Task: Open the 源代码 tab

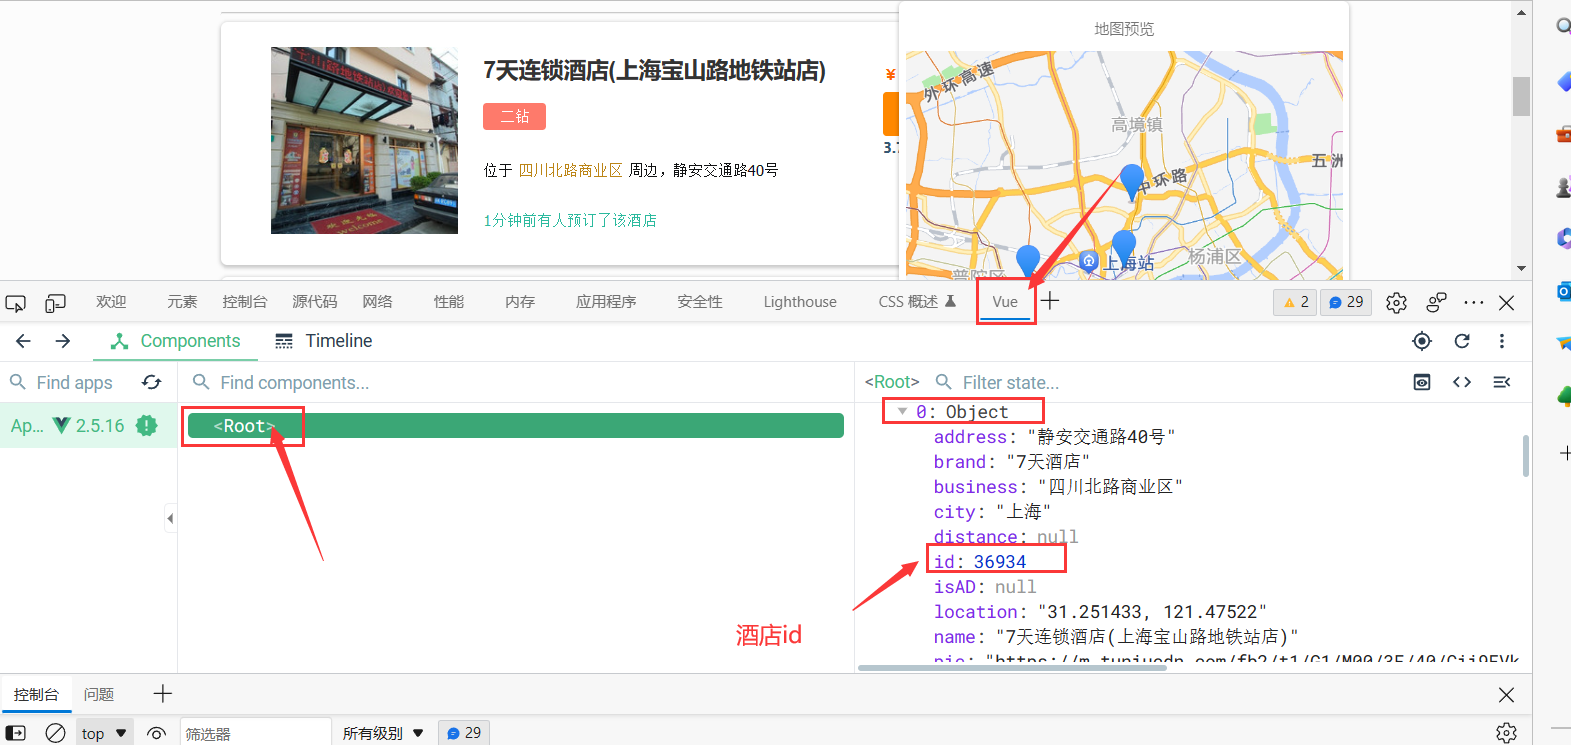Action: [315, 302]
